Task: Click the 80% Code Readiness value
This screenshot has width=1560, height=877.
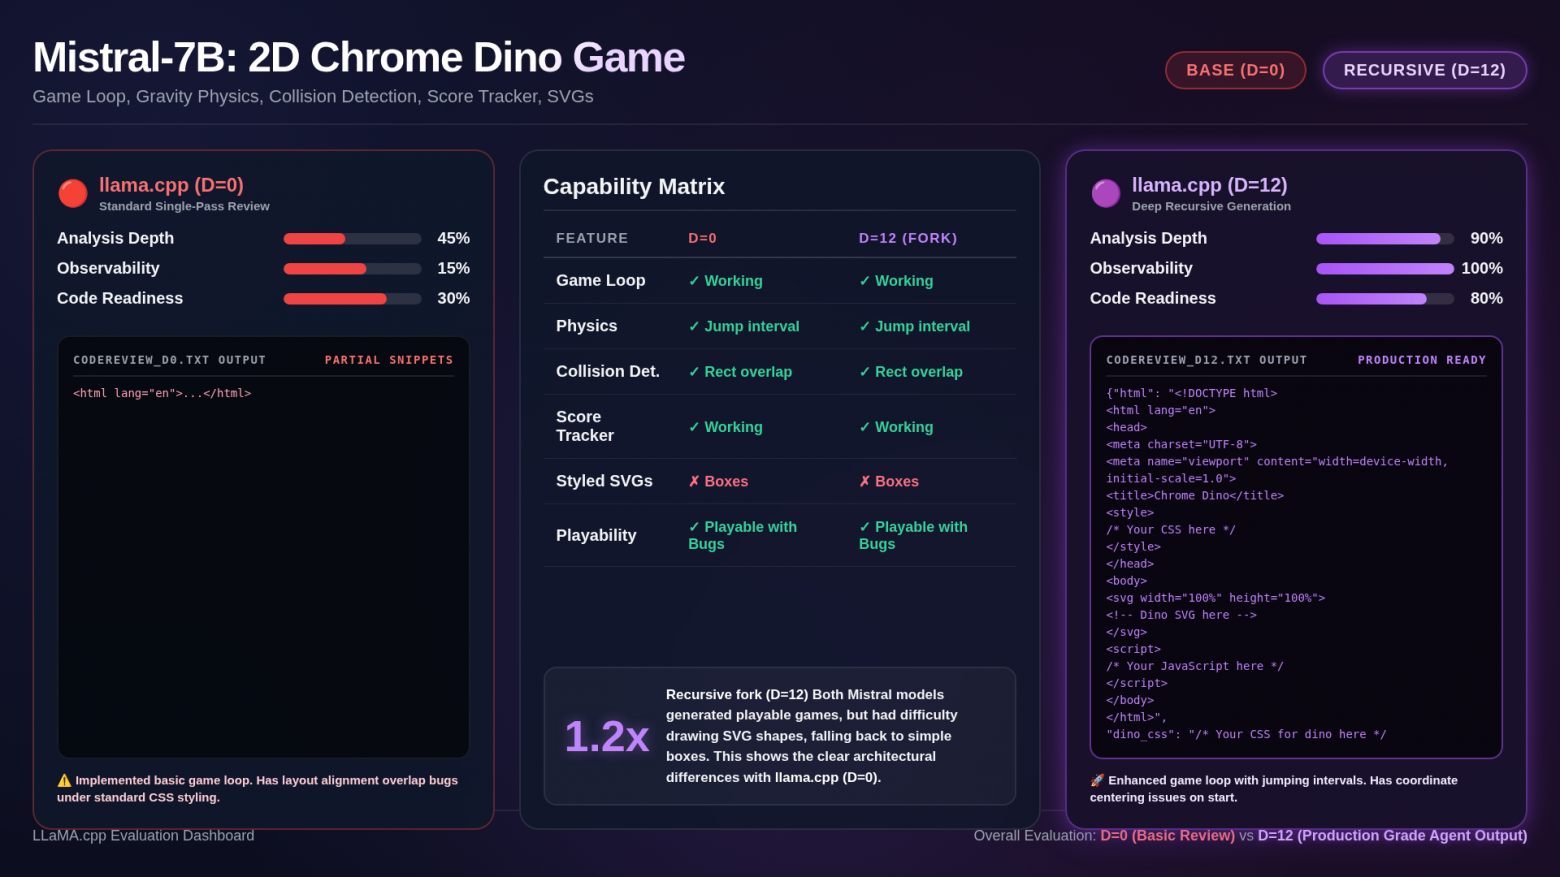Action: (x=1487, y=299)
